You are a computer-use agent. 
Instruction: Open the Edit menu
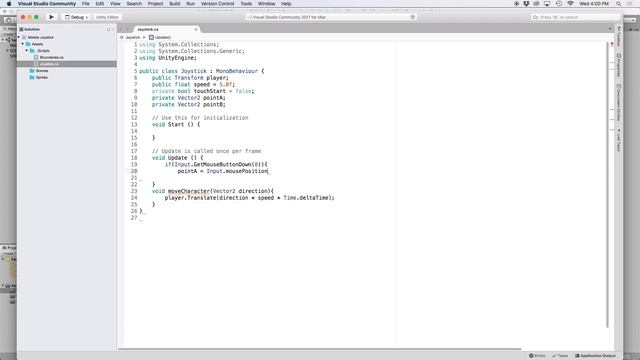(100, 4)
